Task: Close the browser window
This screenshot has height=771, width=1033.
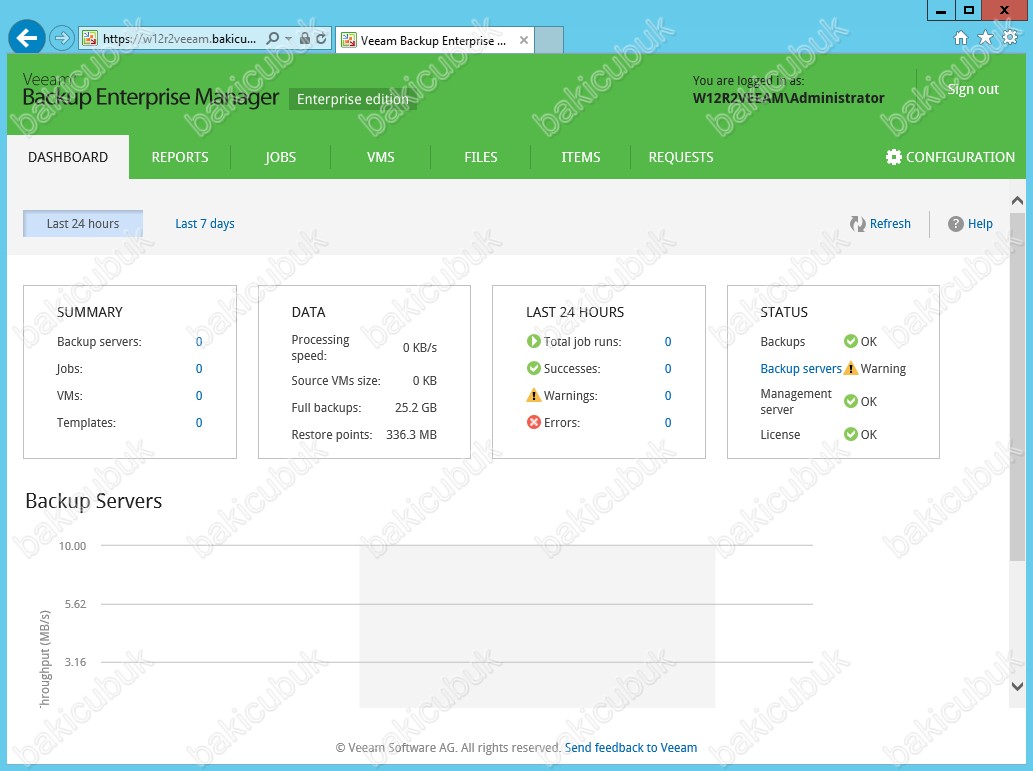Action: click(1005, 11)
